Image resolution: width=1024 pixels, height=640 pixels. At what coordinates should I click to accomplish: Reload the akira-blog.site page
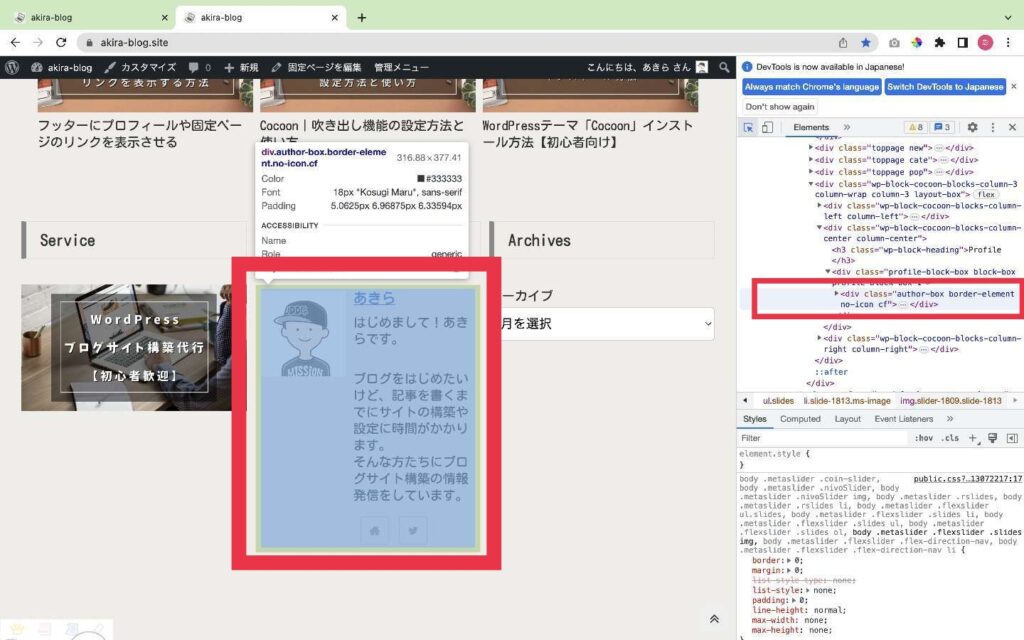pyautogui.click(x=61, y=42)
